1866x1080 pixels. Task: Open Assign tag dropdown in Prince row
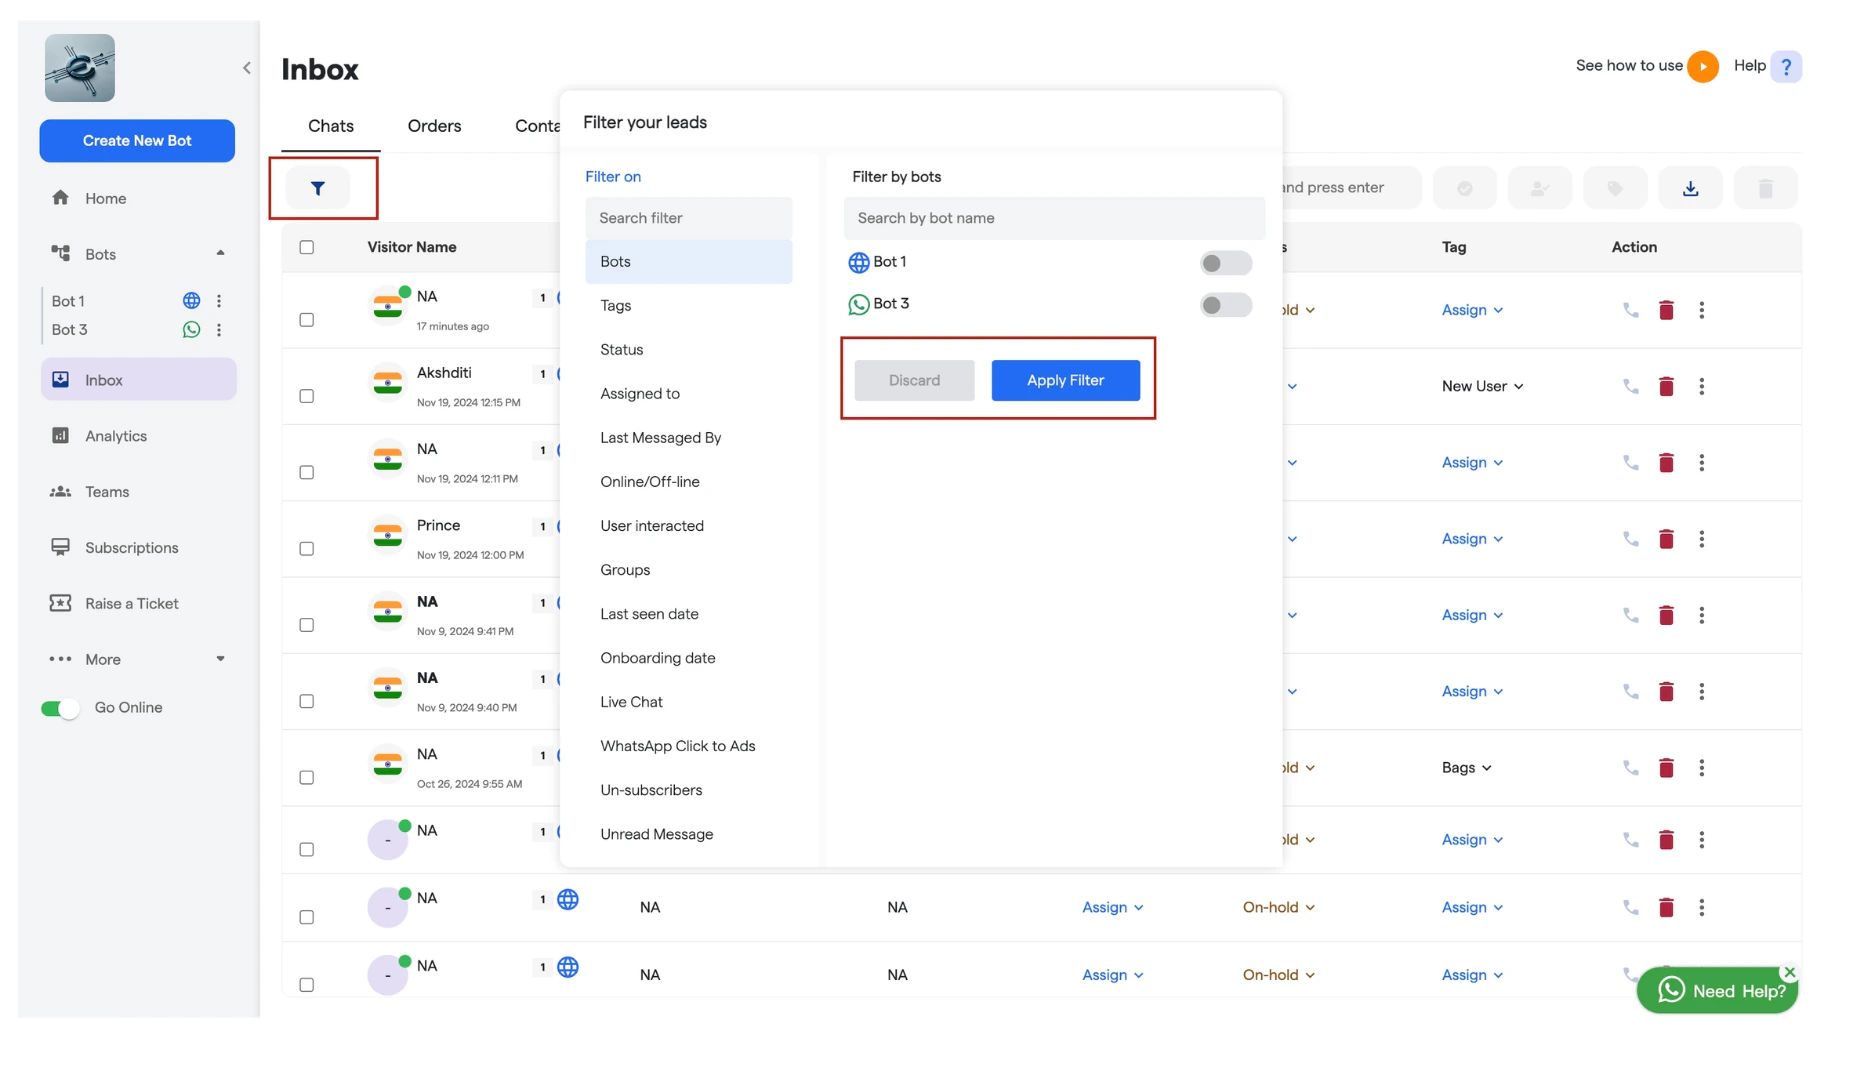coord(1472,539)
